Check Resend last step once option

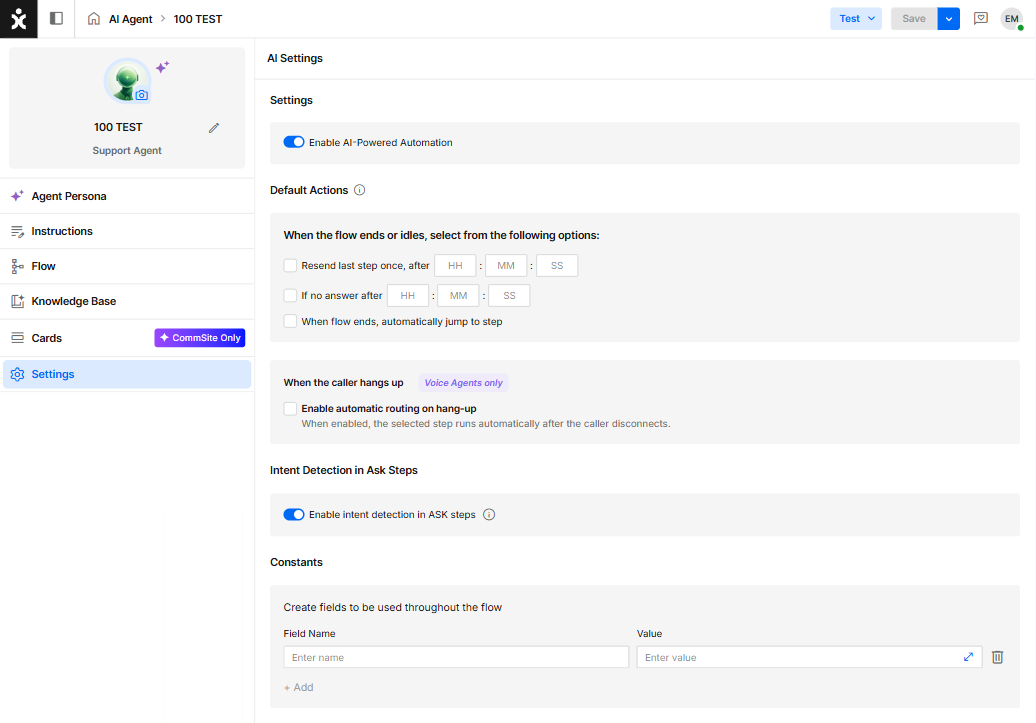(290, 266)
